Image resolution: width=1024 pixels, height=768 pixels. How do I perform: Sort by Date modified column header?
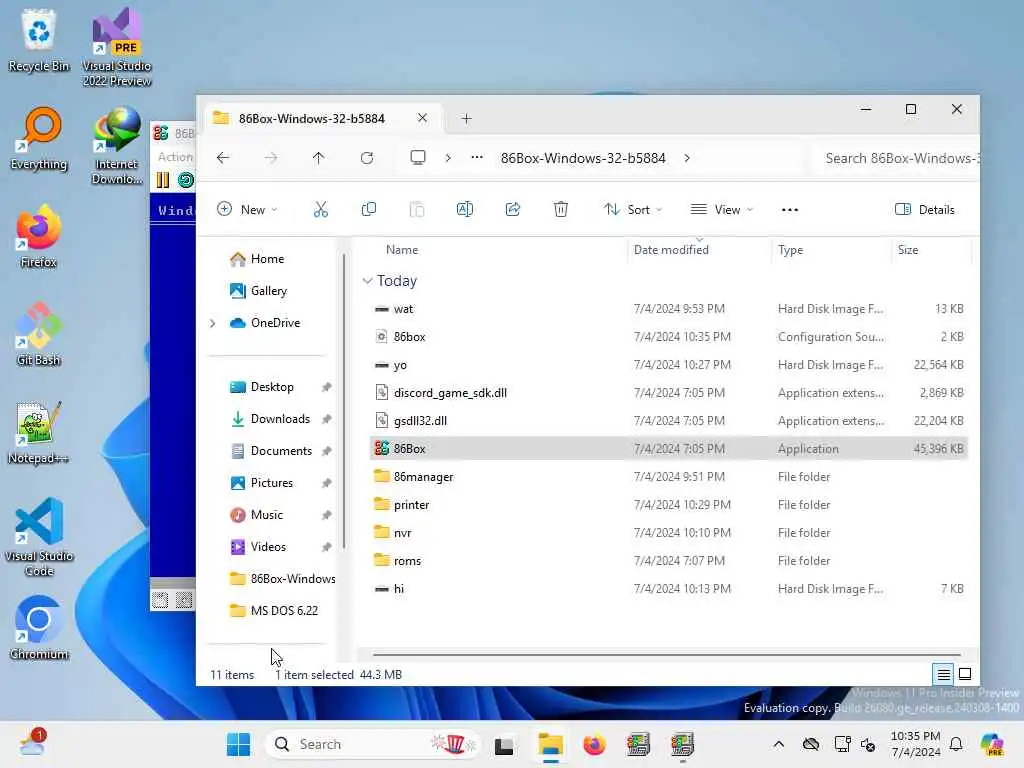tap(671, 249)
